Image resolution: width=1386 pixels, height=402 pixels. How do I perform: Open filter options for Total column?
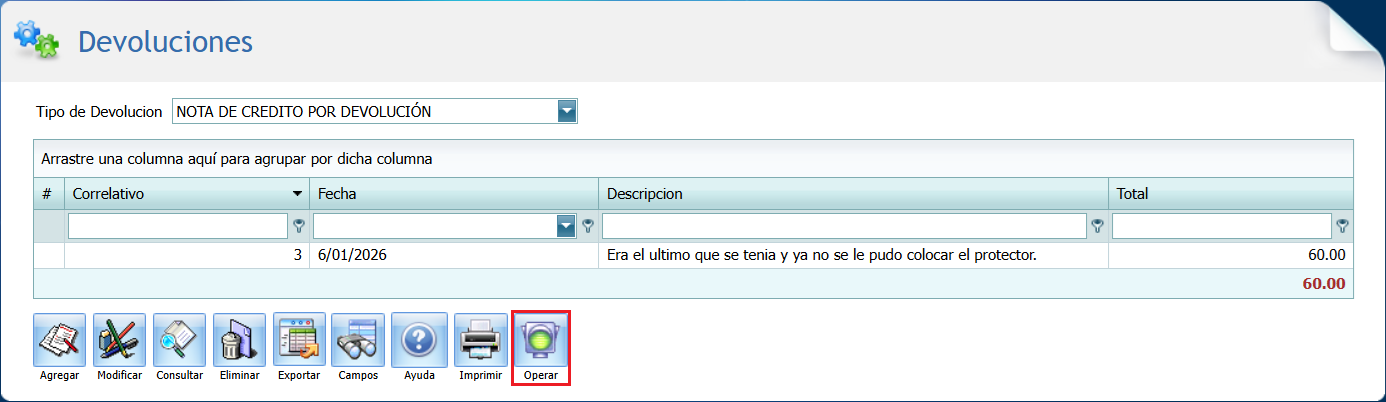click(1342, 226)
